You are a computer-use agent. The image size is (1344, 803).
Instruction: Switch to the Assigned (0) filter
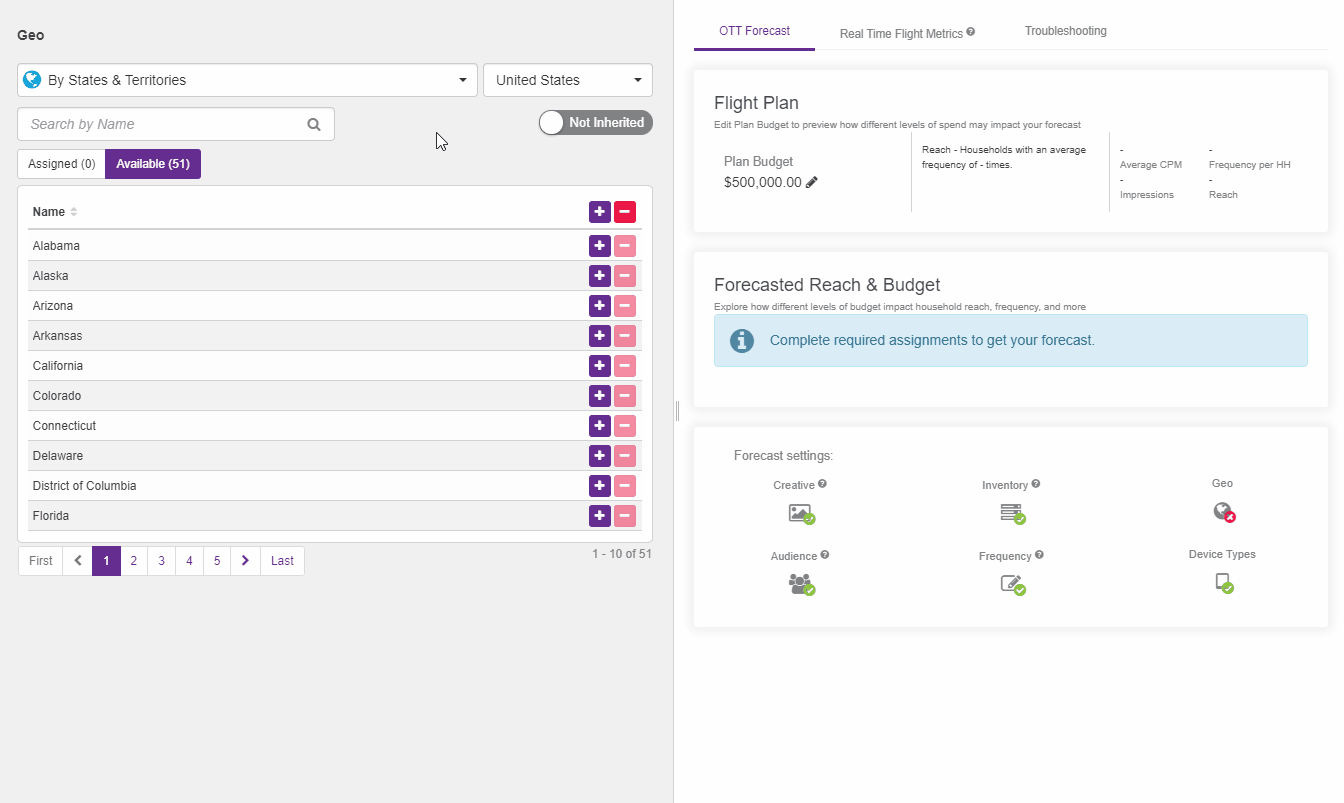60,163
